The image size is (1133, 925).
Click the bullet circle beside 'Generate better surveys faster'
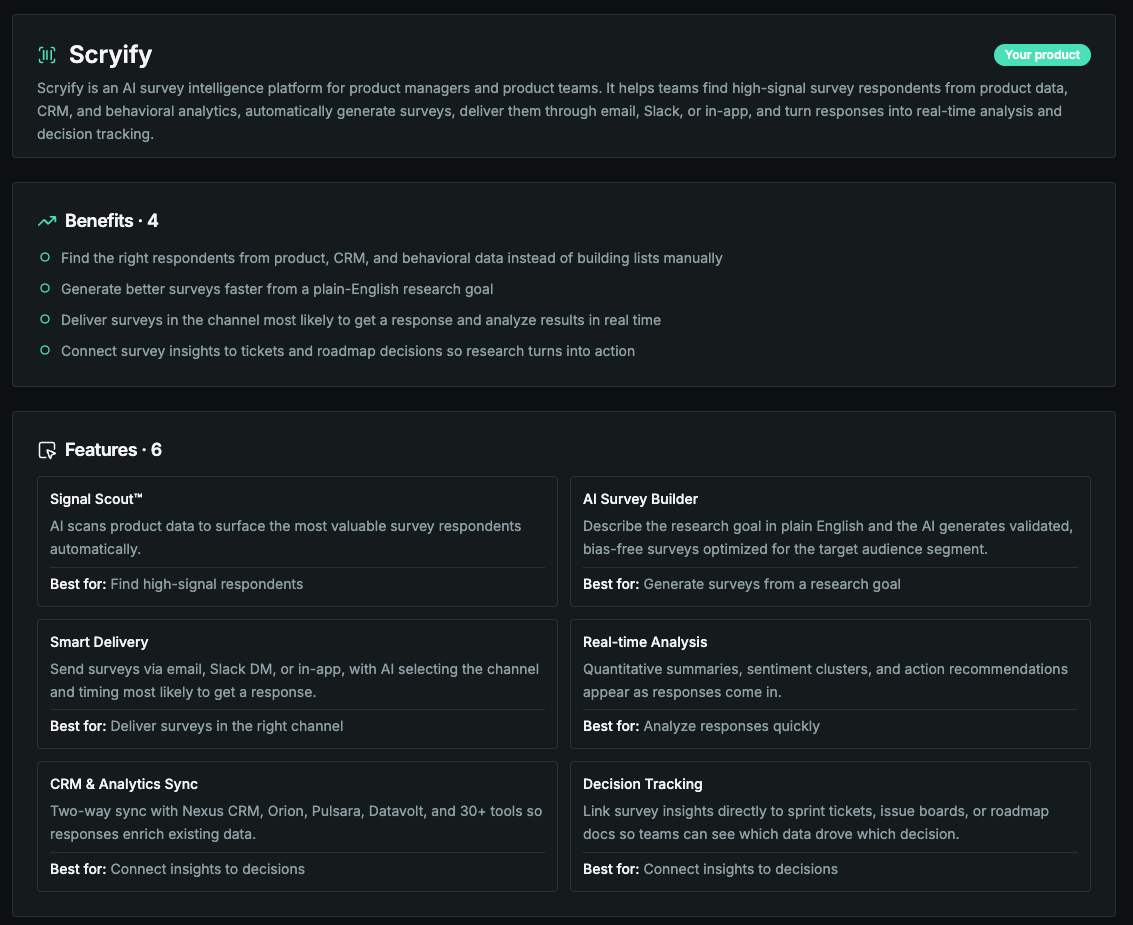tap(45, 288)
